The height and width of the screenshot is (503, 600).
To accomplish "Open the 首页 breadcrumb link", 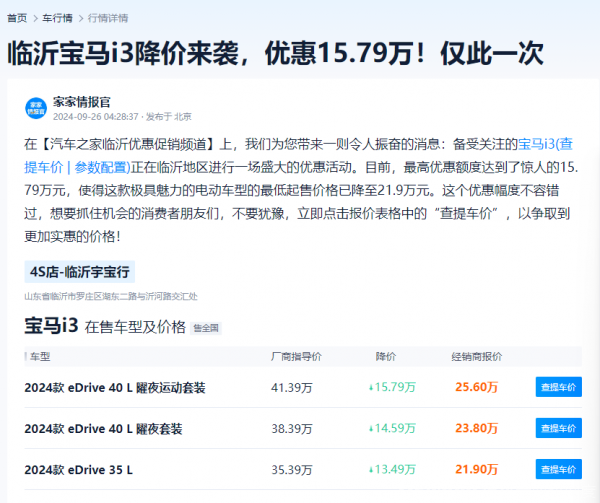I will 17,18.
